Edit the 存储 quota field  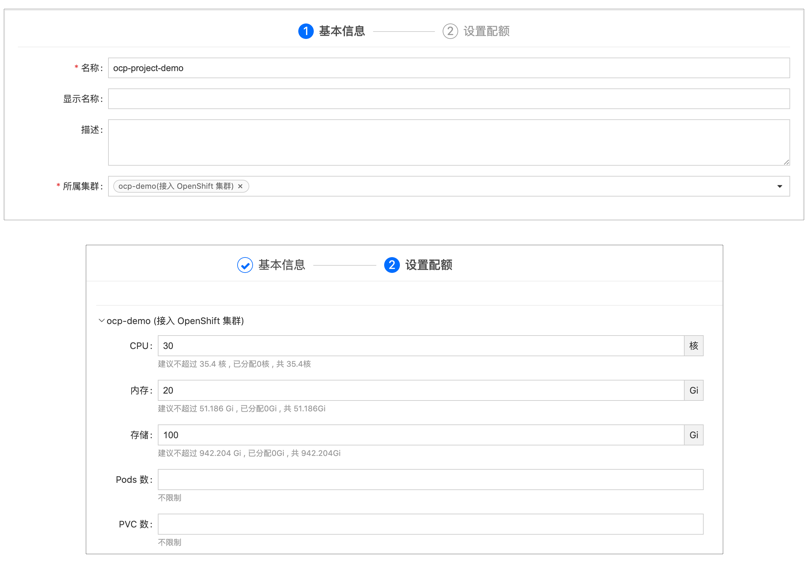(420, 435)
